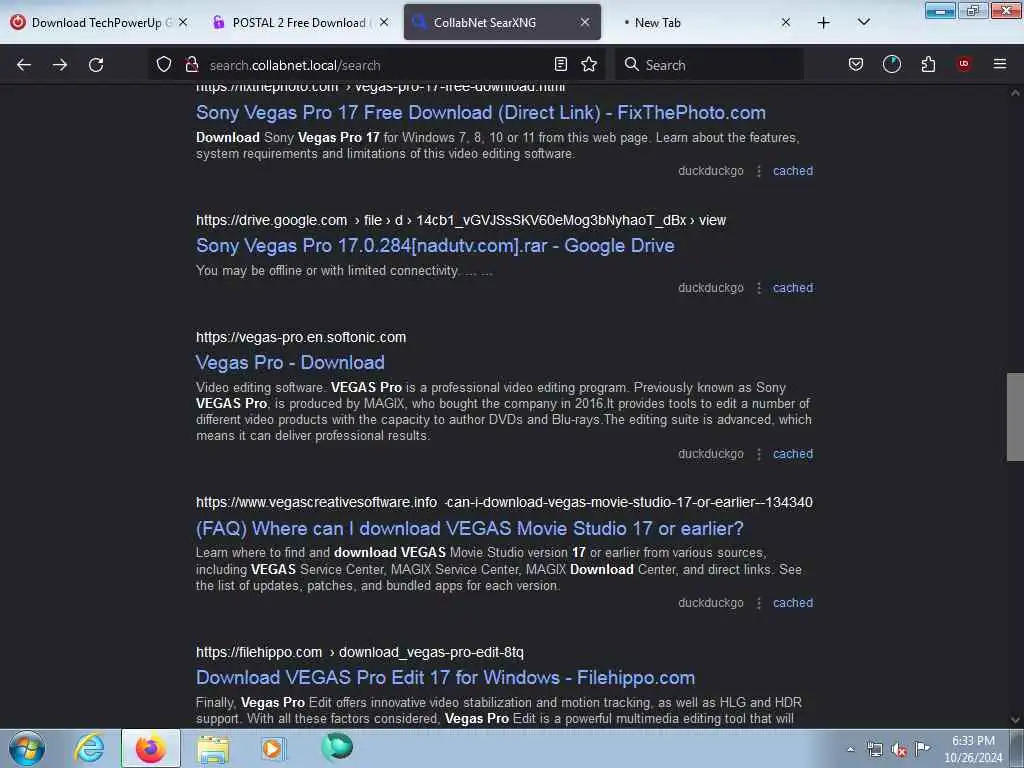Open the Windows Start menu orb
Viewport: 1024px width, 768px height.
27,748
